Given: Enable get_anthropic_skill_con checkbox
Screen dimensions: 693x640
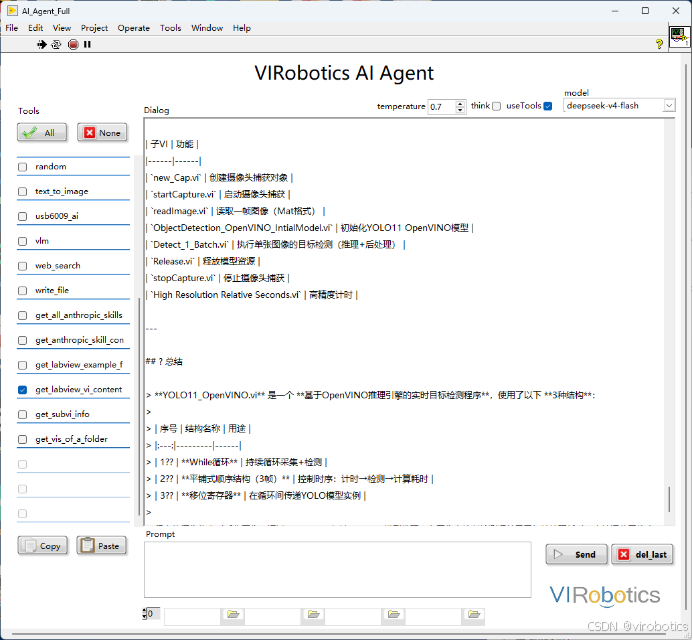Looking at the screenshot, I should (x=23, y=340).
